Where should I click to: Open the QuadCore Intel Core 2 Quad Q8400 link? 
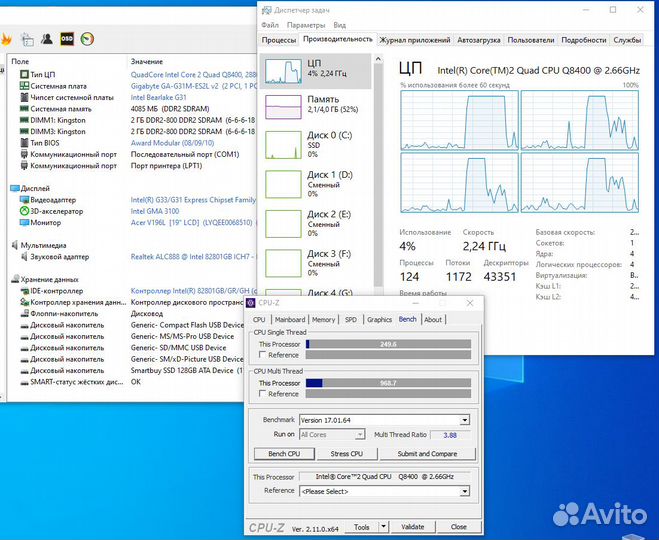pyautogui.click(x=193, y=75)
